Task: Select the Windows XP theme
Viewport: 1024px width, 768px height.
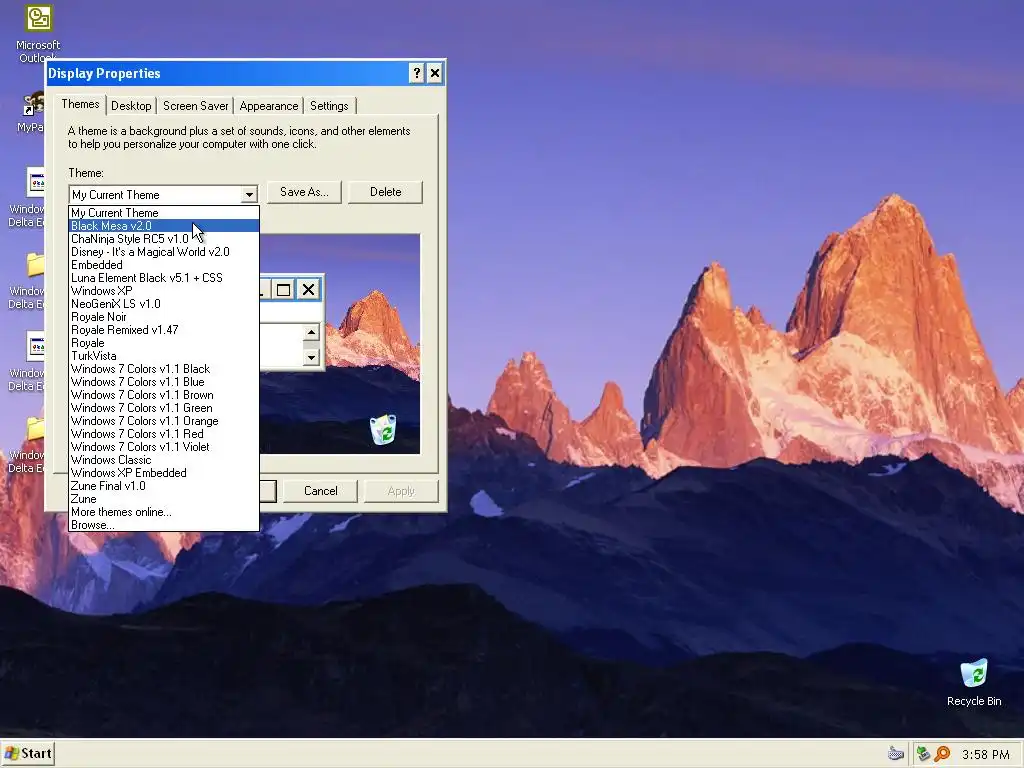Action: pyautogui.click(x=164, y=291)
